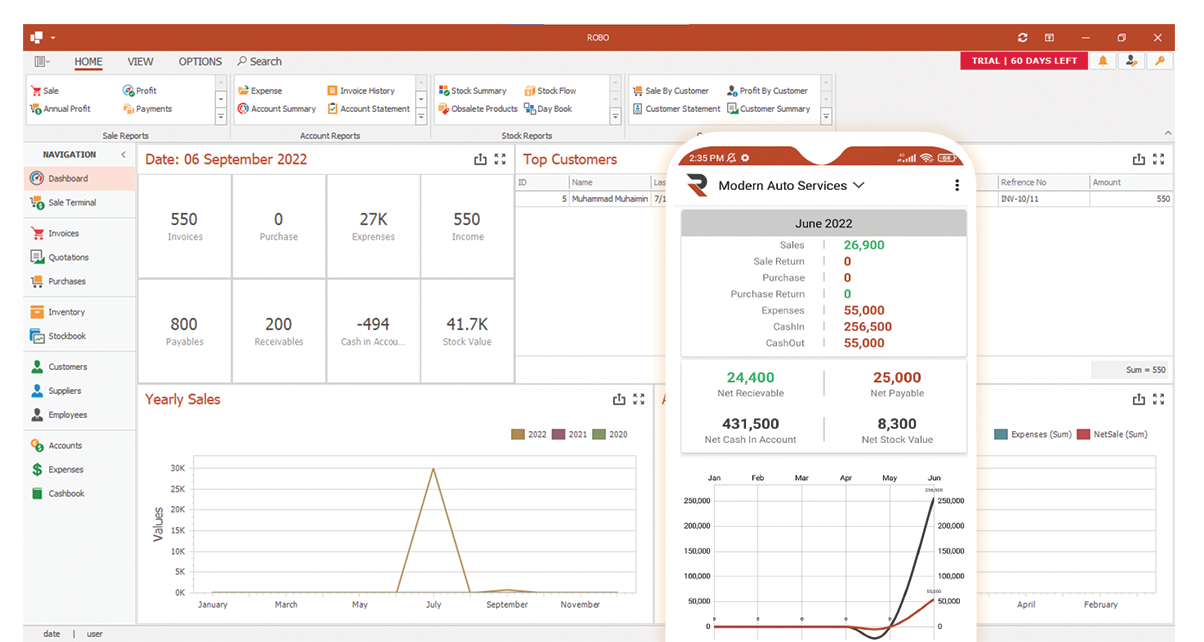Expand the Sale Reports gallery dropdown
This screenshot has height=642, width=1204.
[x=221, y=117]
